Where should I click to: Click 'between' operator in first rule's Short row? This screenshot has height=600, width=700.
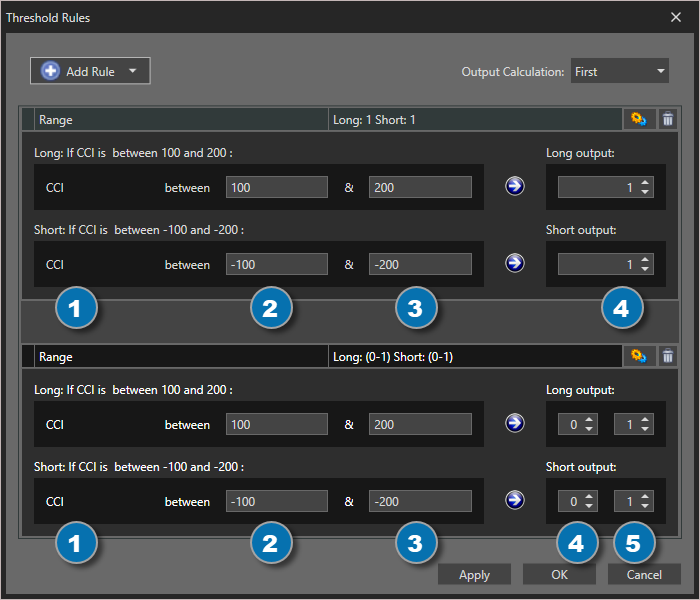click(x=187, y=265)
